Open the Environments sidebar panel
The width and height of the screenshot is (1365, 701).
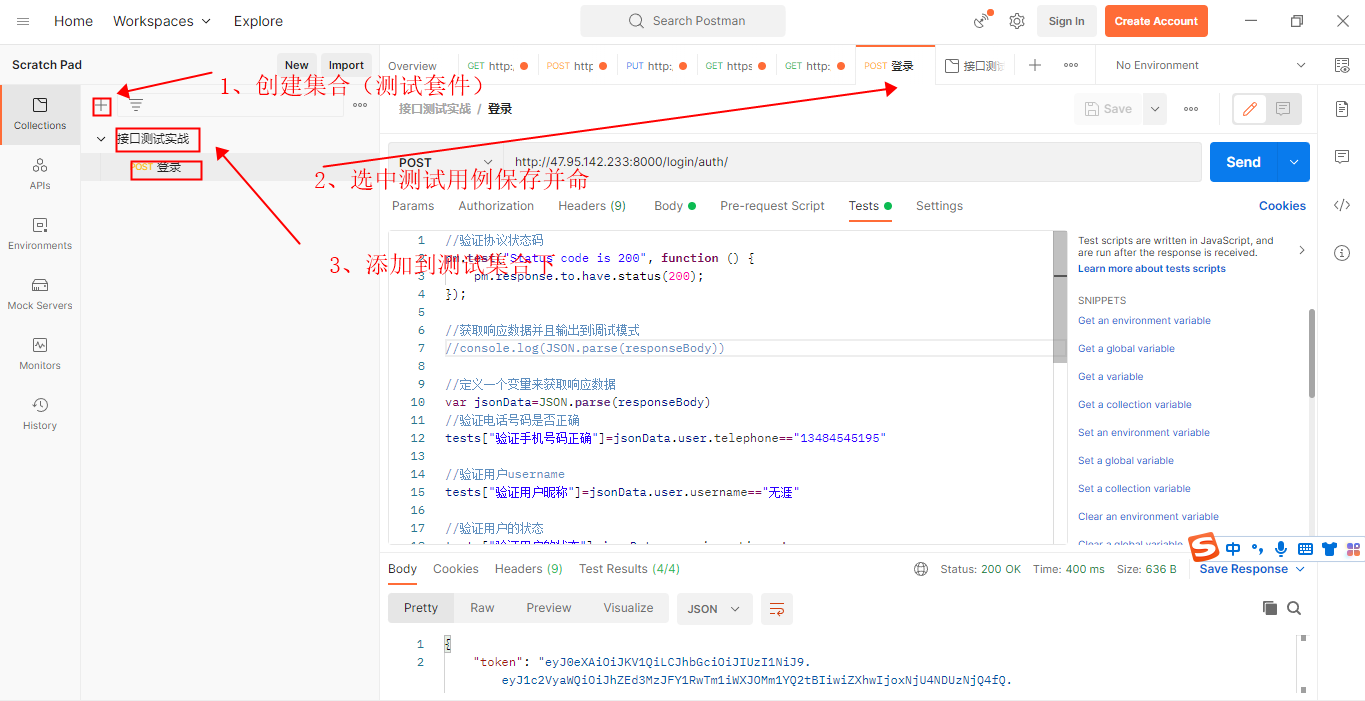click(x=40, y=234)
